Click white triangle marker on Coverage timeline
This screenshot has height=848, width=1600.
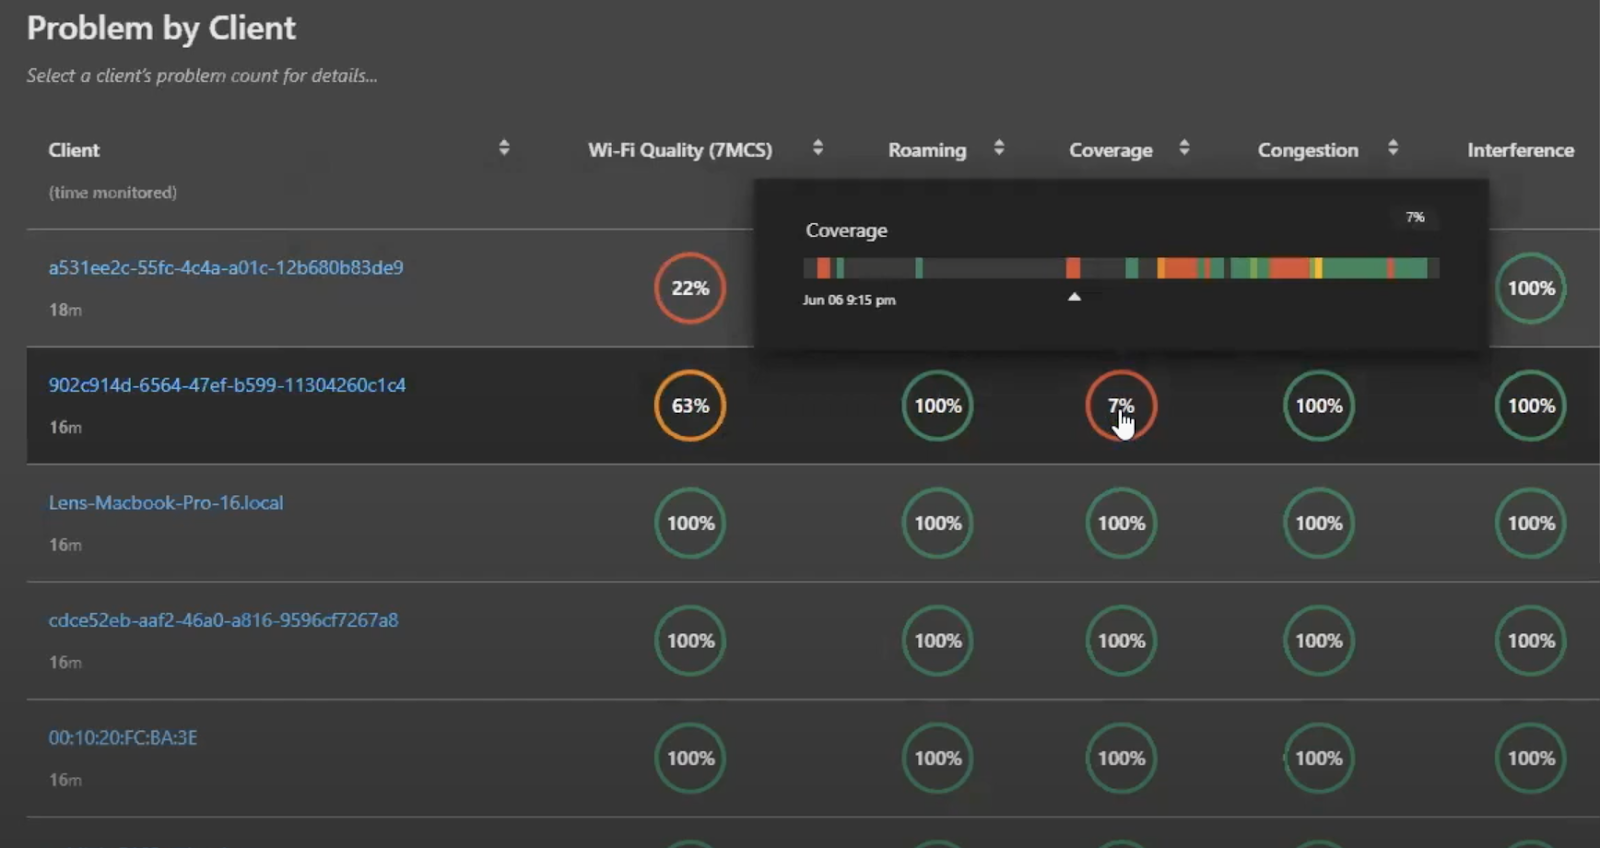click(x=1074, y=297)
